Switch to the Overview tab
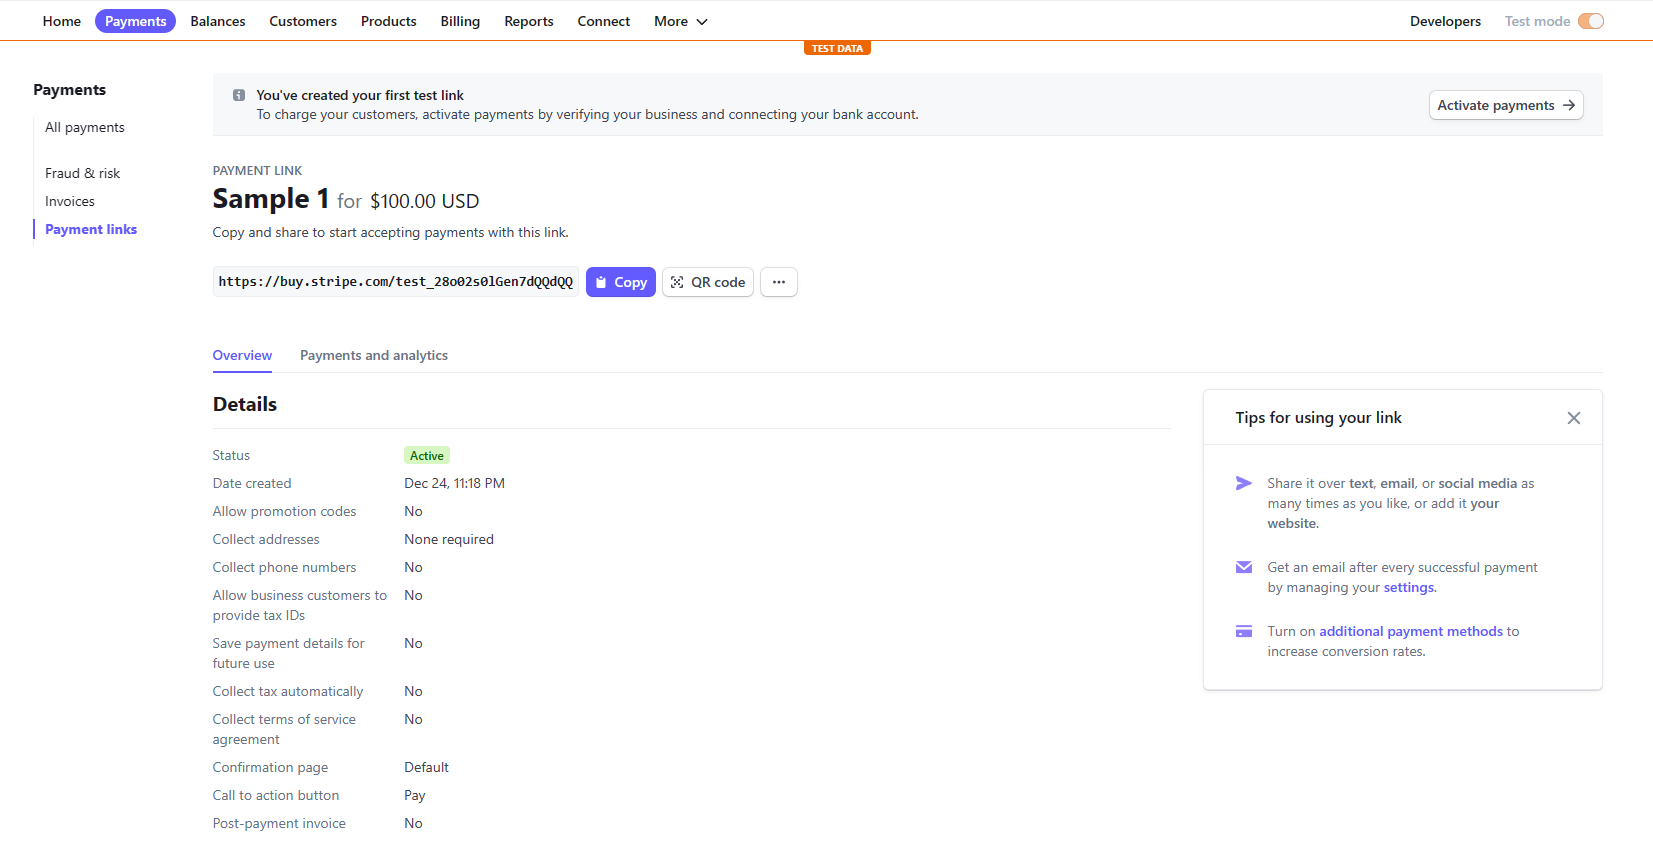This screenshot has height=854, width=1653. click(242, 355)
